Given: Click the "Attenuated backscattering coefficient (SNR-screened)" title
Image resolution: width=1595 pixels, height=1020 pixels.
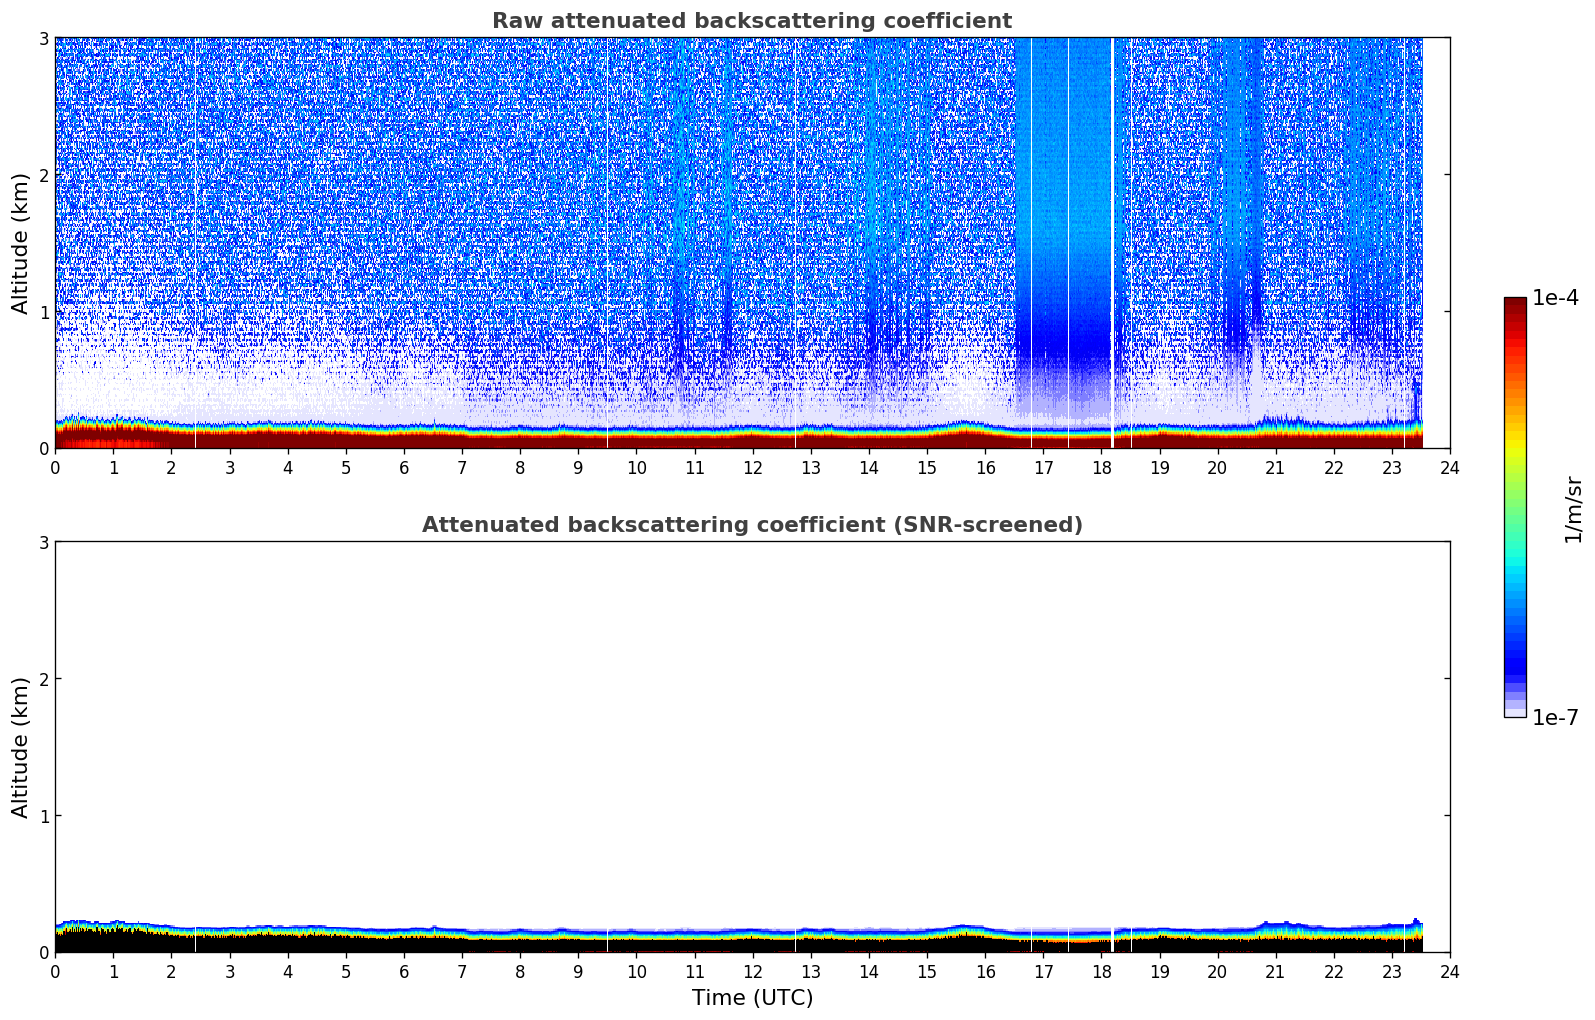Looking at the screenshot, I should pos(751,525).
